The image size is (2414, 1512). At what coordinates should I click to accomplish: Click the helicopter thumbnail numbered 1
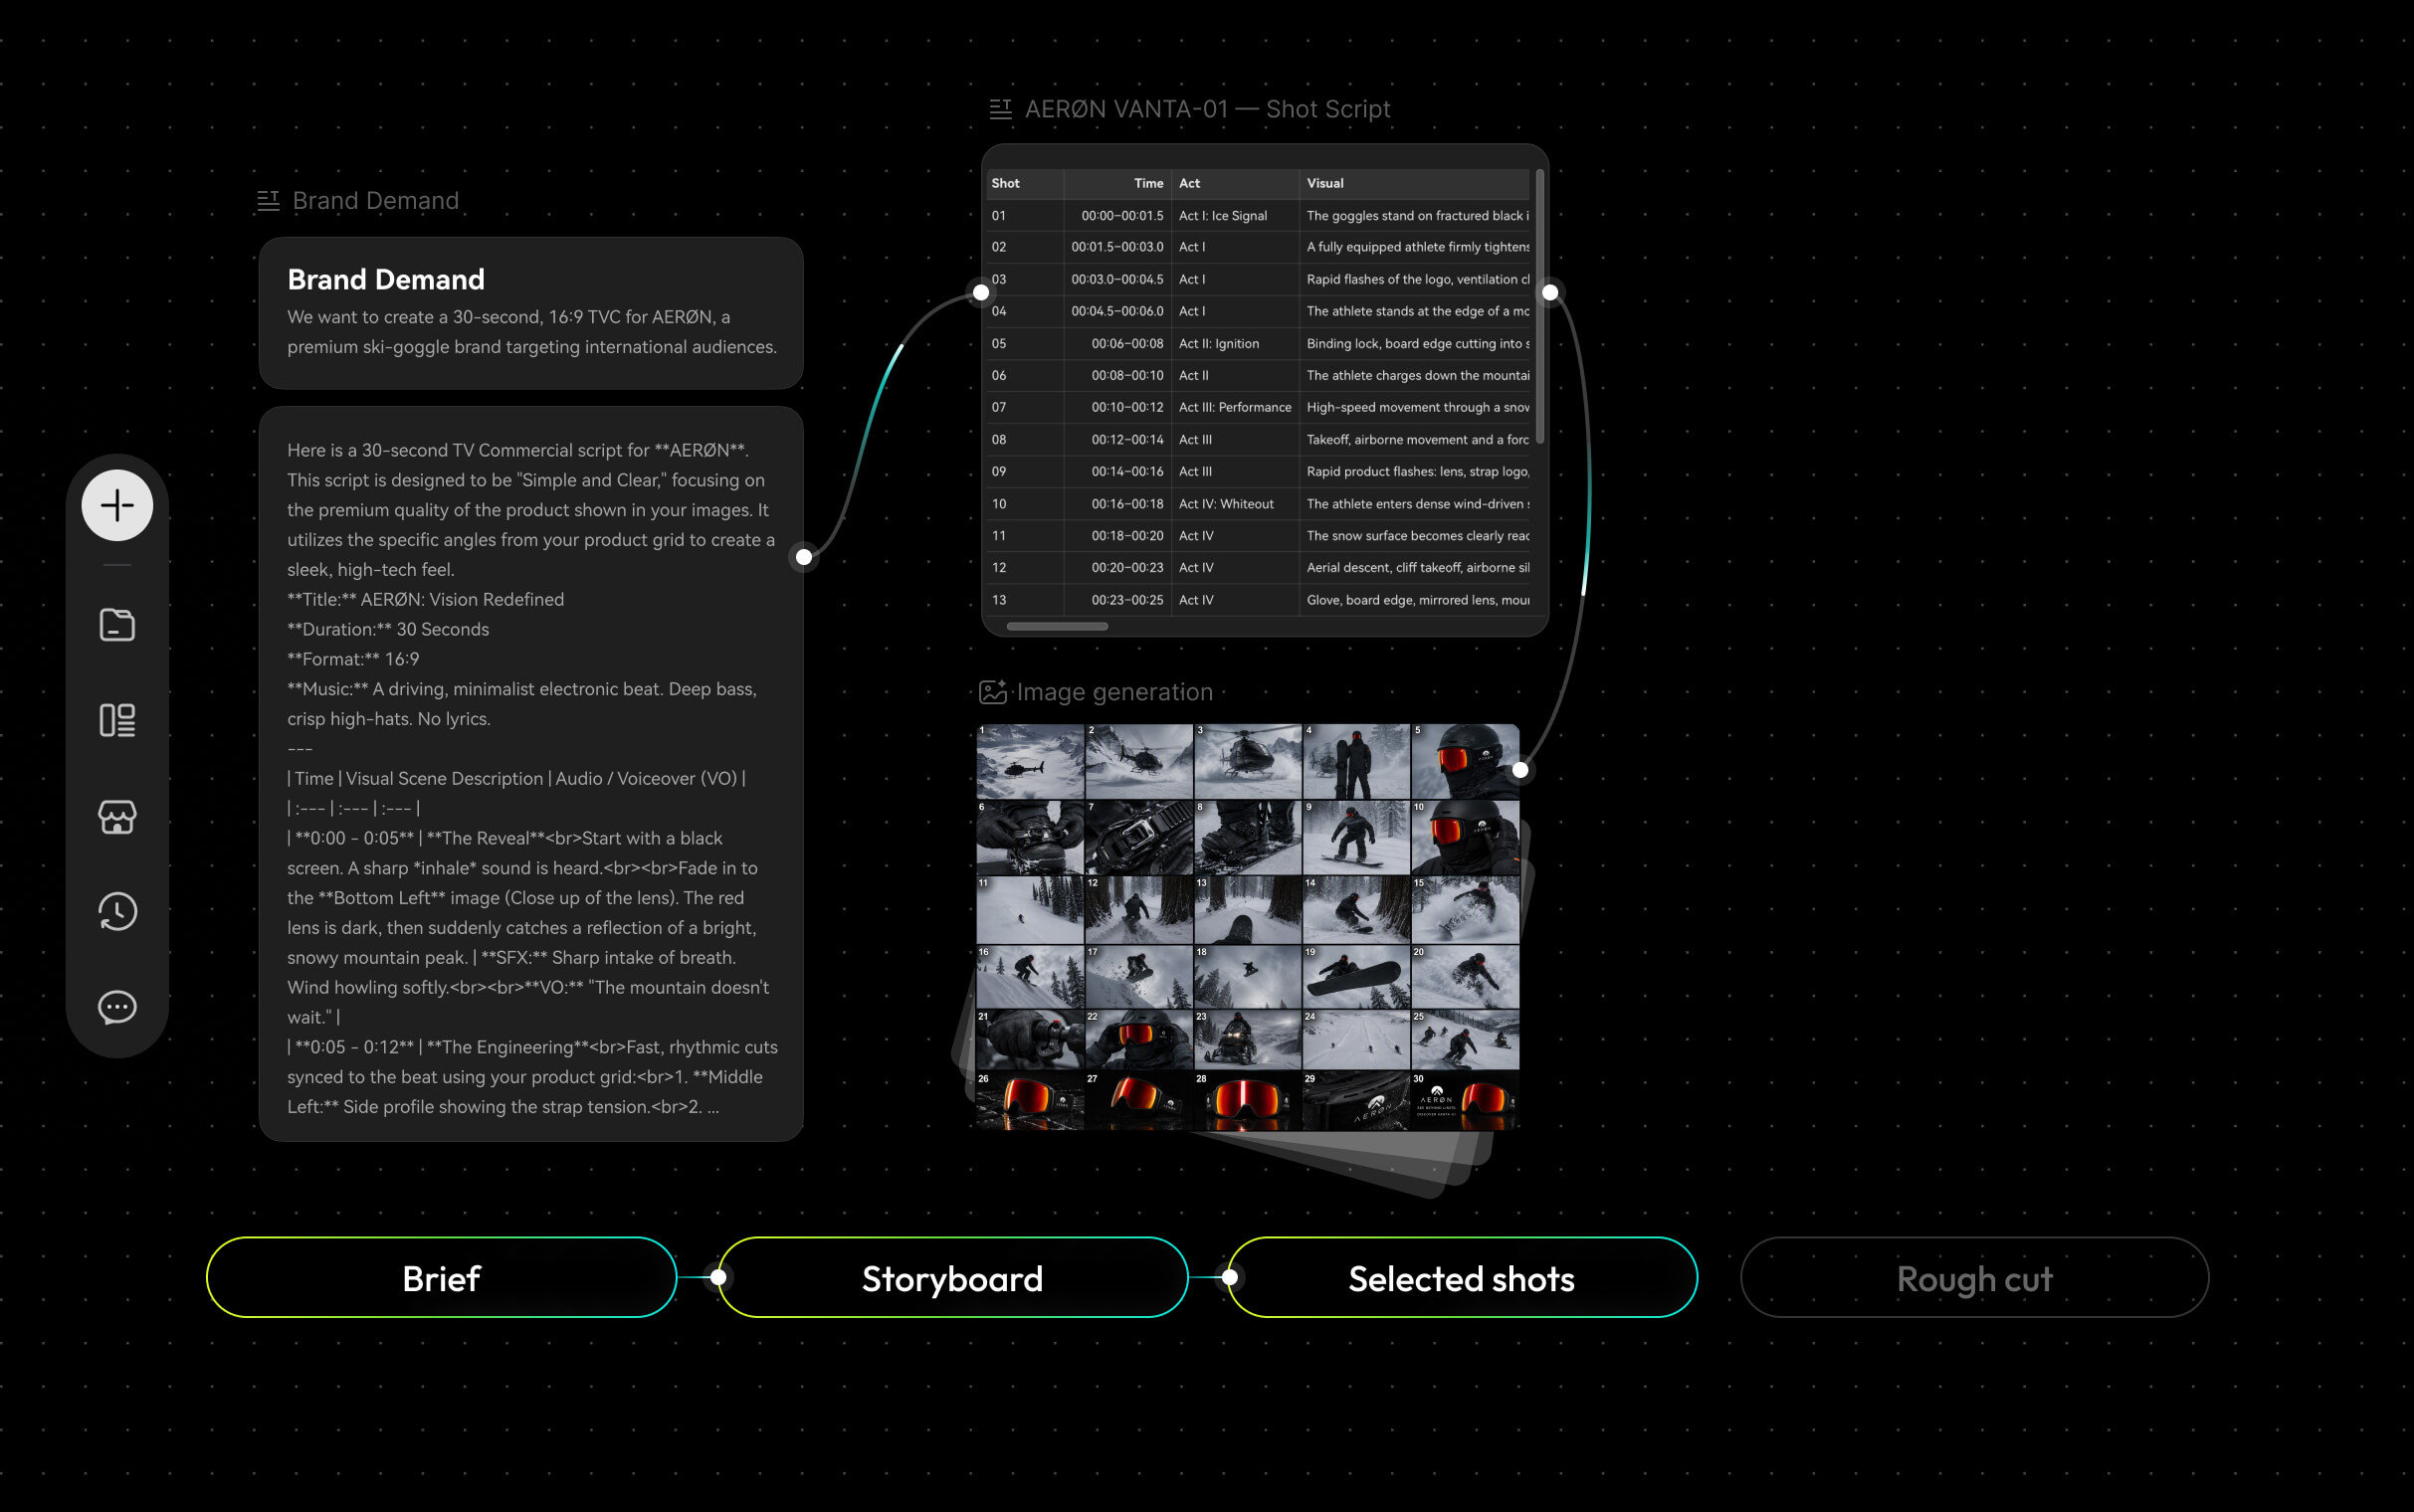1030,760
